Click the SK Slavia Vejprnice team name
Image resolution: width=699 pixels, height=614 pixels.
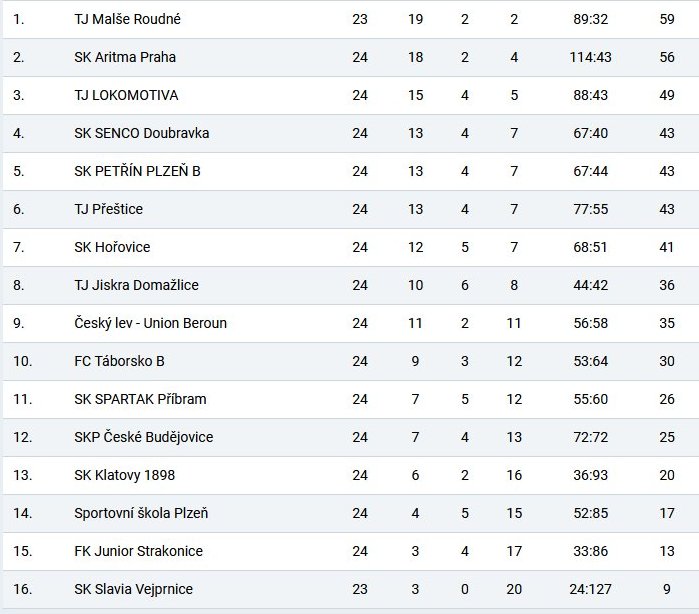click(x=134, y=589)
